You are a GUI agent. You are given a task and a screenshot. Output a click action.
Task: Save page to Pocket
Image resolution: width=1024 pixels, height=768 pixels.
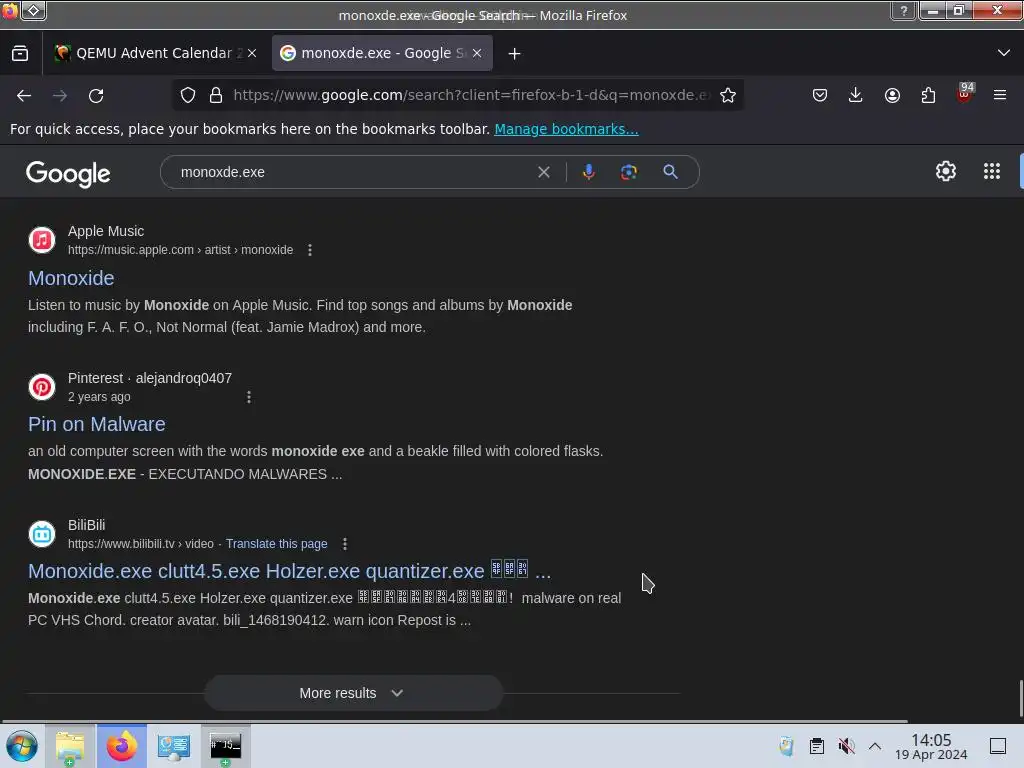tap(820, 95)
